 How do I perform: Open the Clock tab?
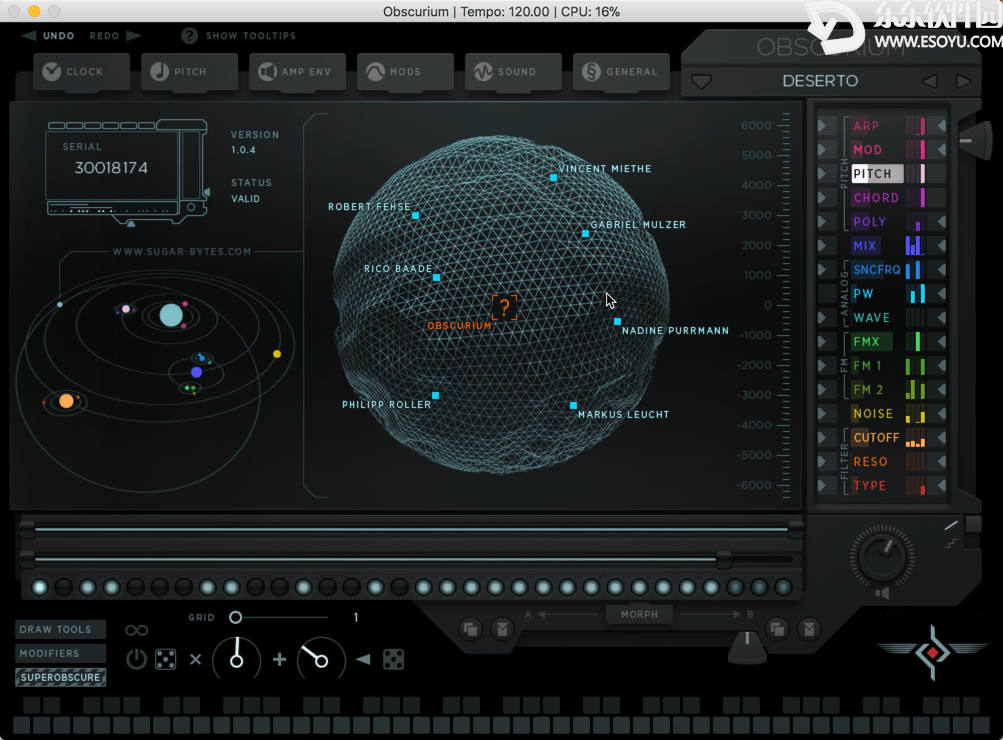coord(81,72)
